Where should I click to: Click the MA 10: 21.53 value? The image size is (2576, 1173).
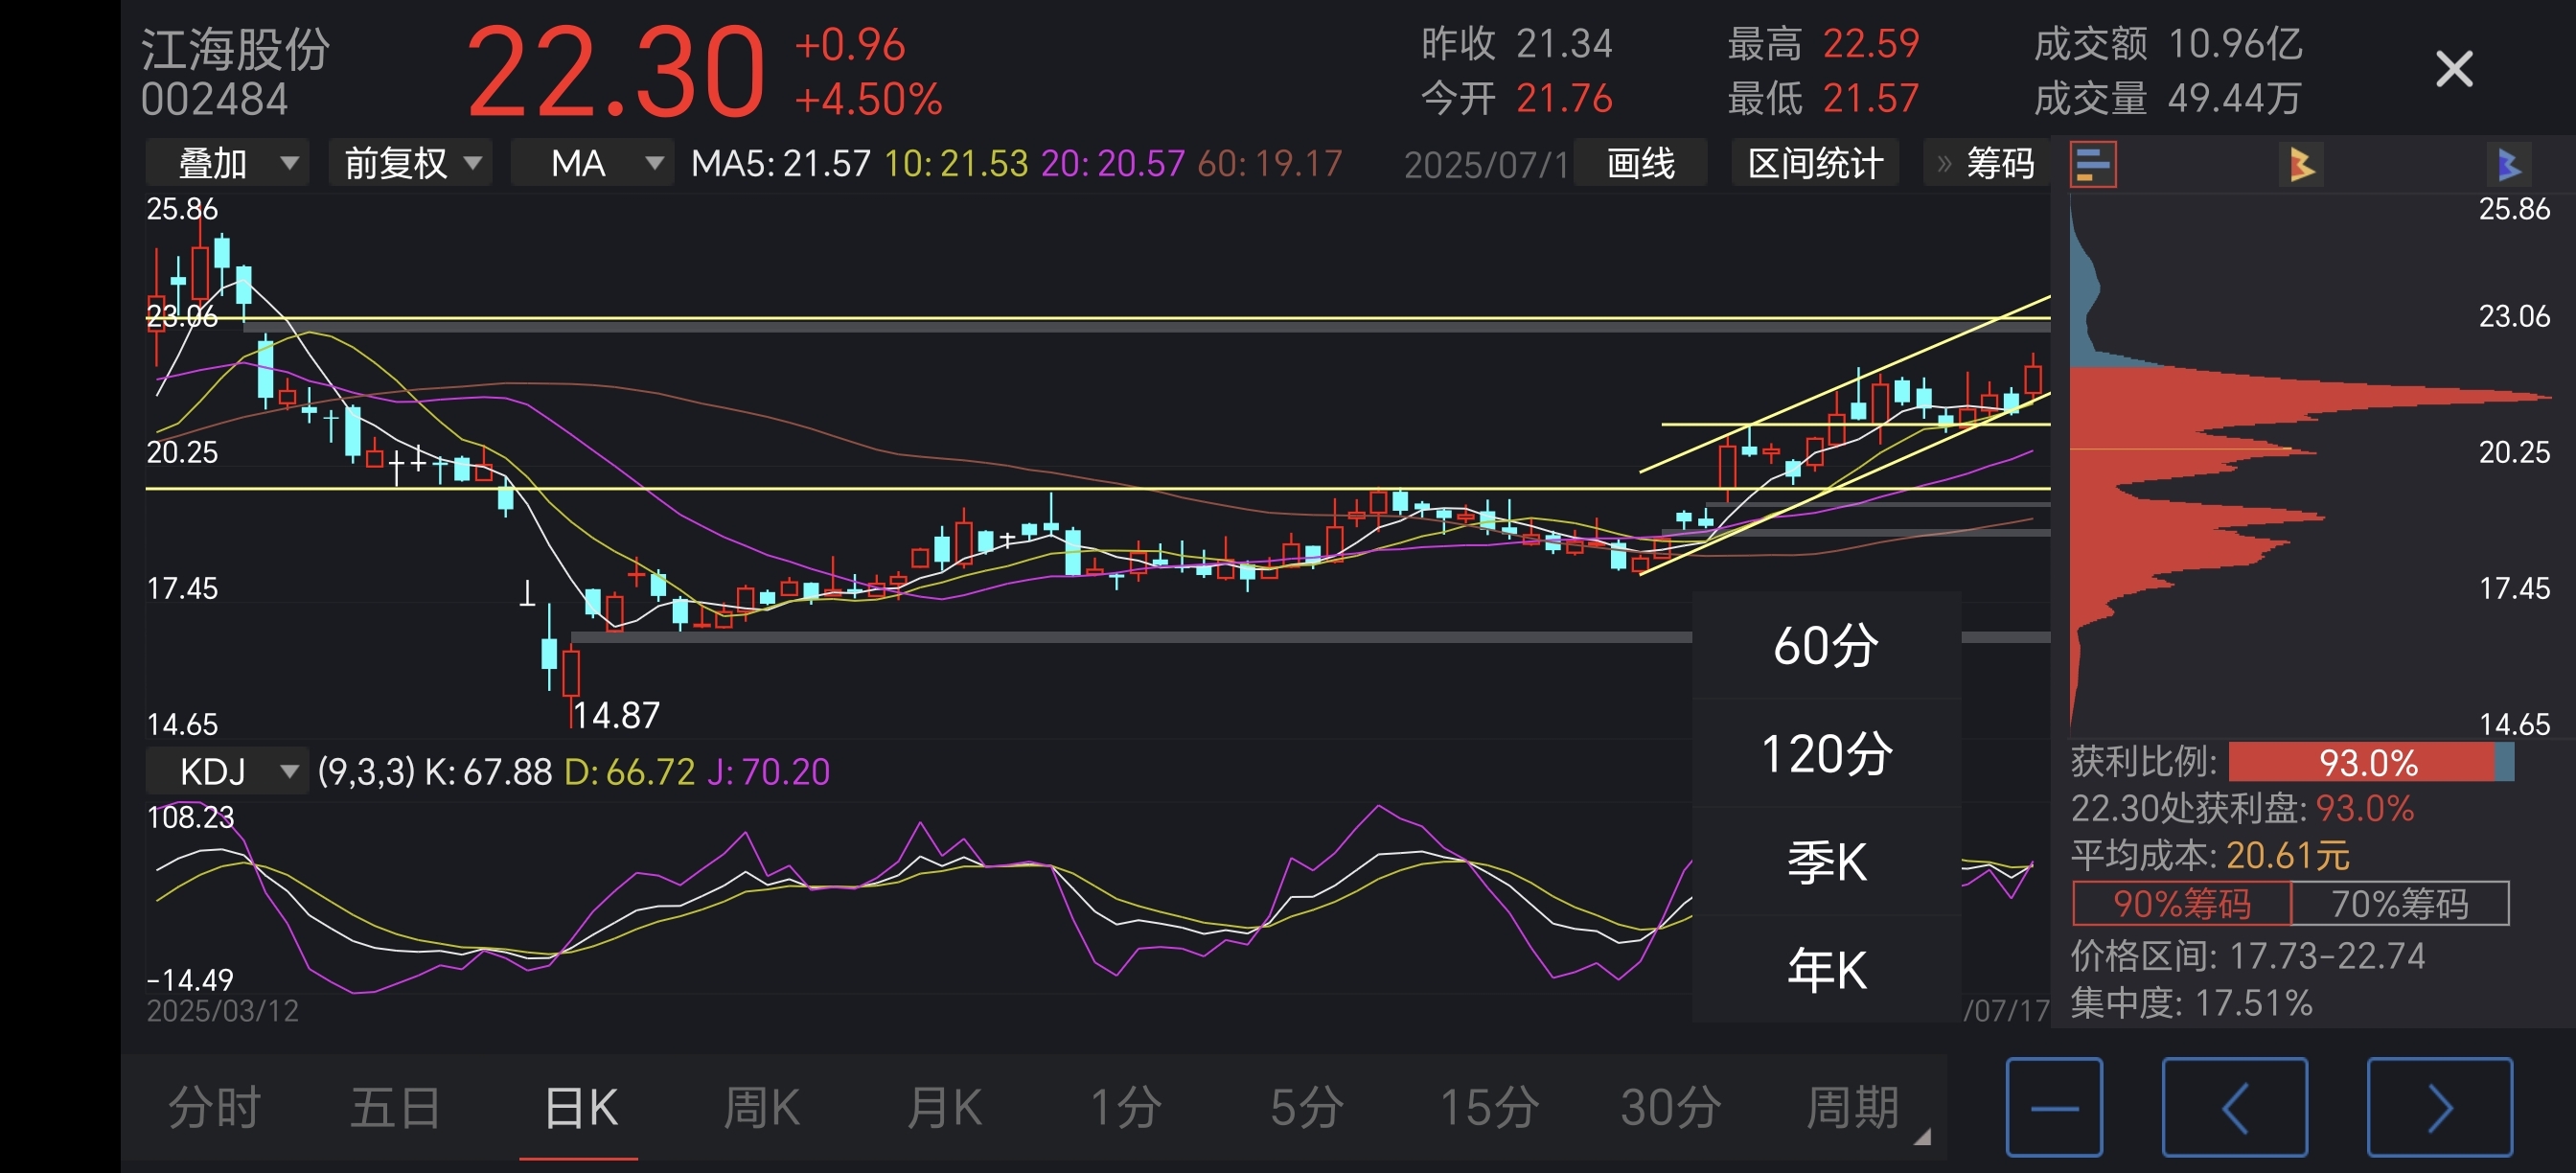[956, 163]
